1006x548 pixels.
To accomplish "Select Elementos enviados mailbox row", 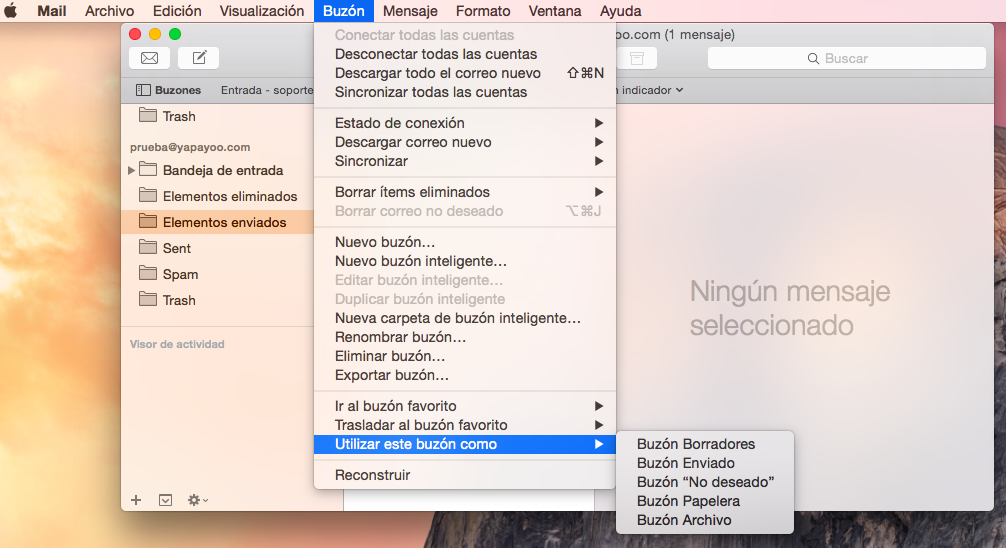I will (x=217, y=222).
